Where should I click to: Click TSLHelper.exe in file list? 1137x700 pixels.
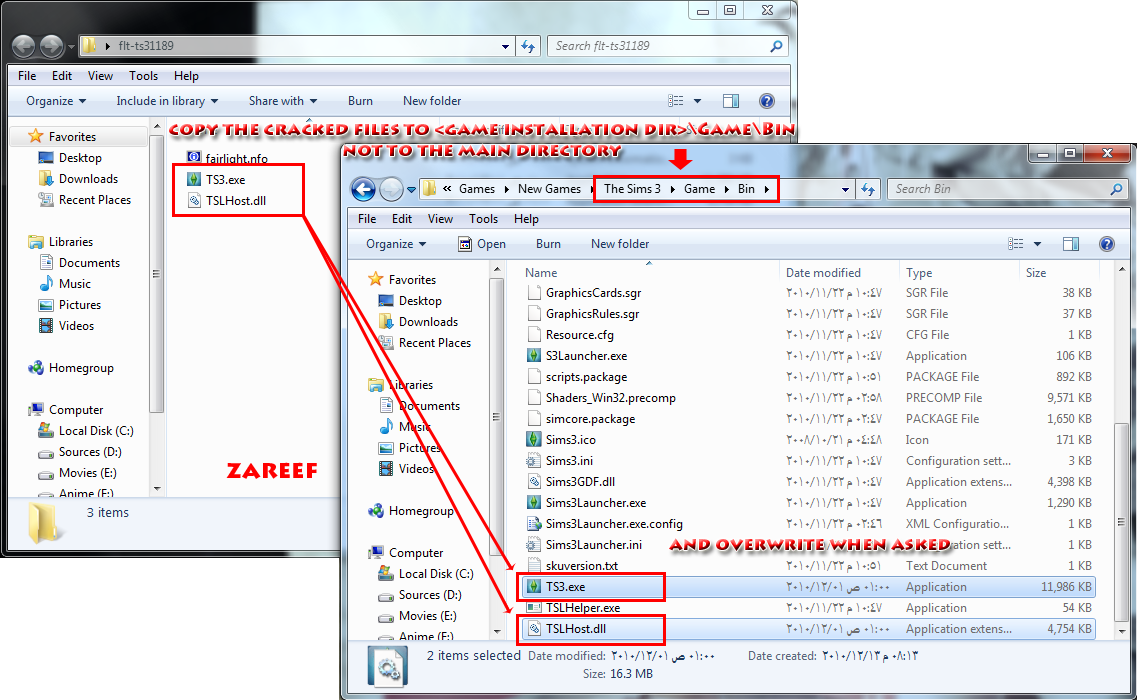pos(583,608)
